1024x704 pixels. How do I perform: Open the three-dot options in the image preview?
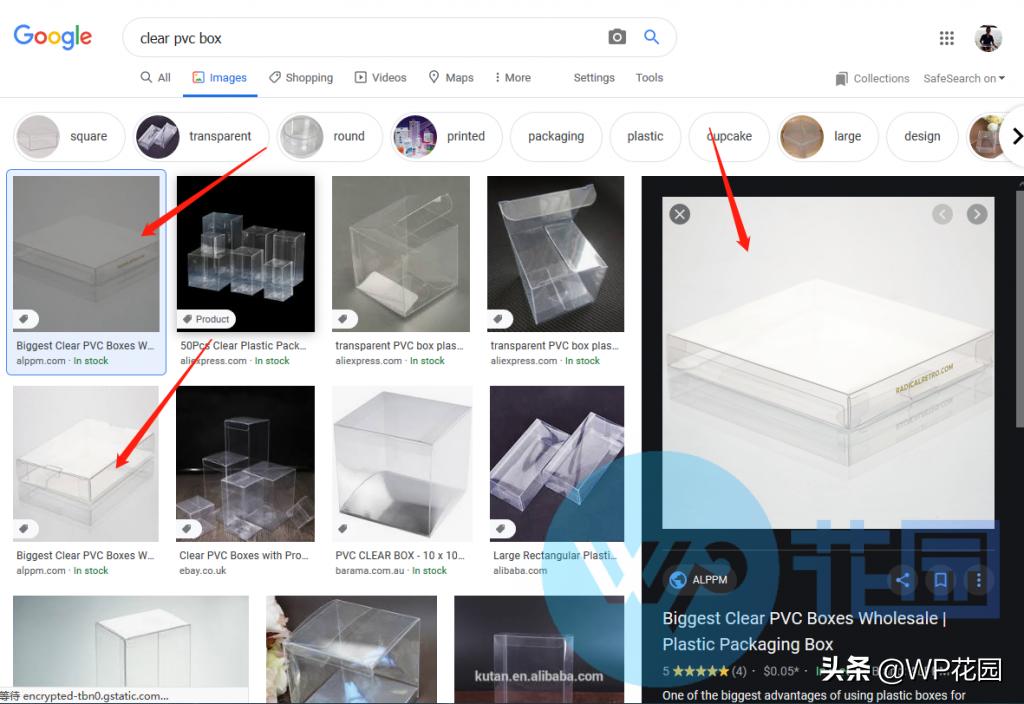(977, 580)
